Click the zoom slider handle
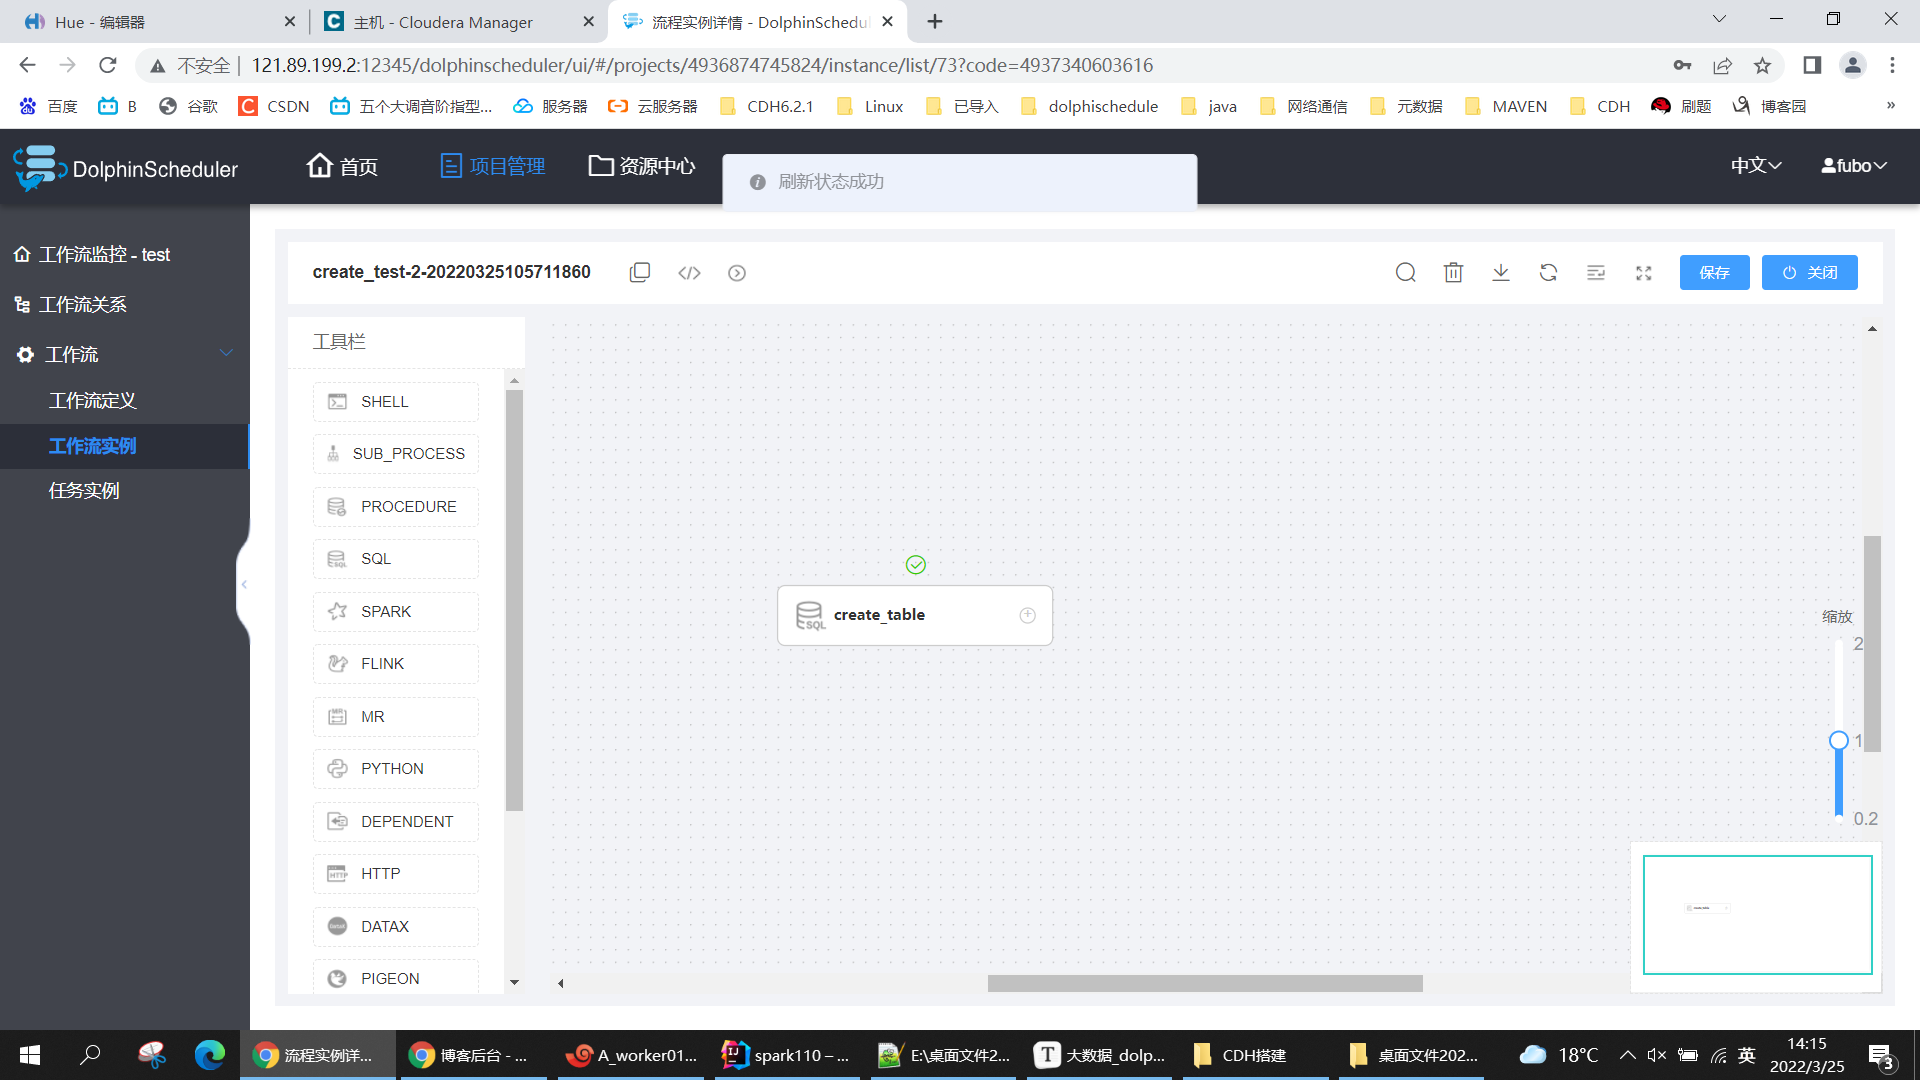 point(1838,740)
